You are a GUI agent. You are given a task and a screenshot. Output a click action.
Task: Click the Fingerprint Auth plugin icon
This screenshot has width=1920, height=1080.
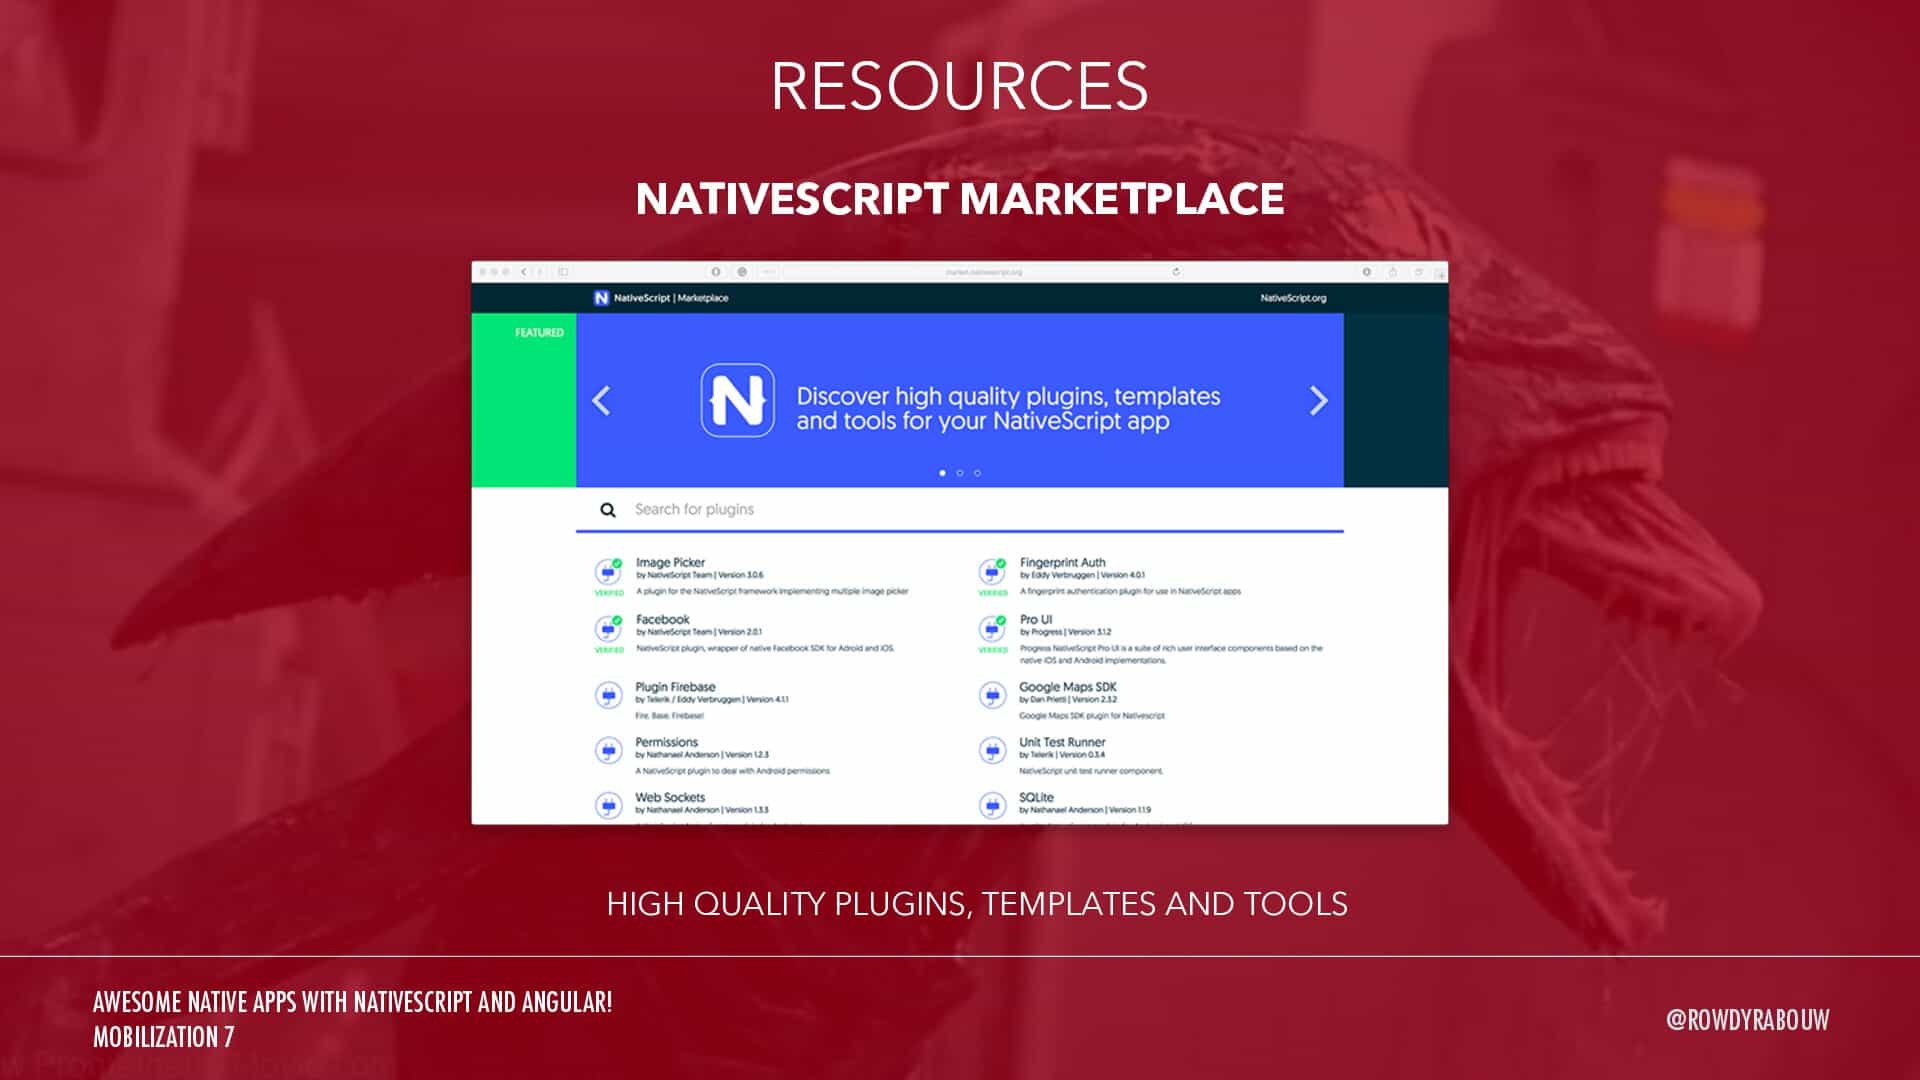click(x=992, y=572)
